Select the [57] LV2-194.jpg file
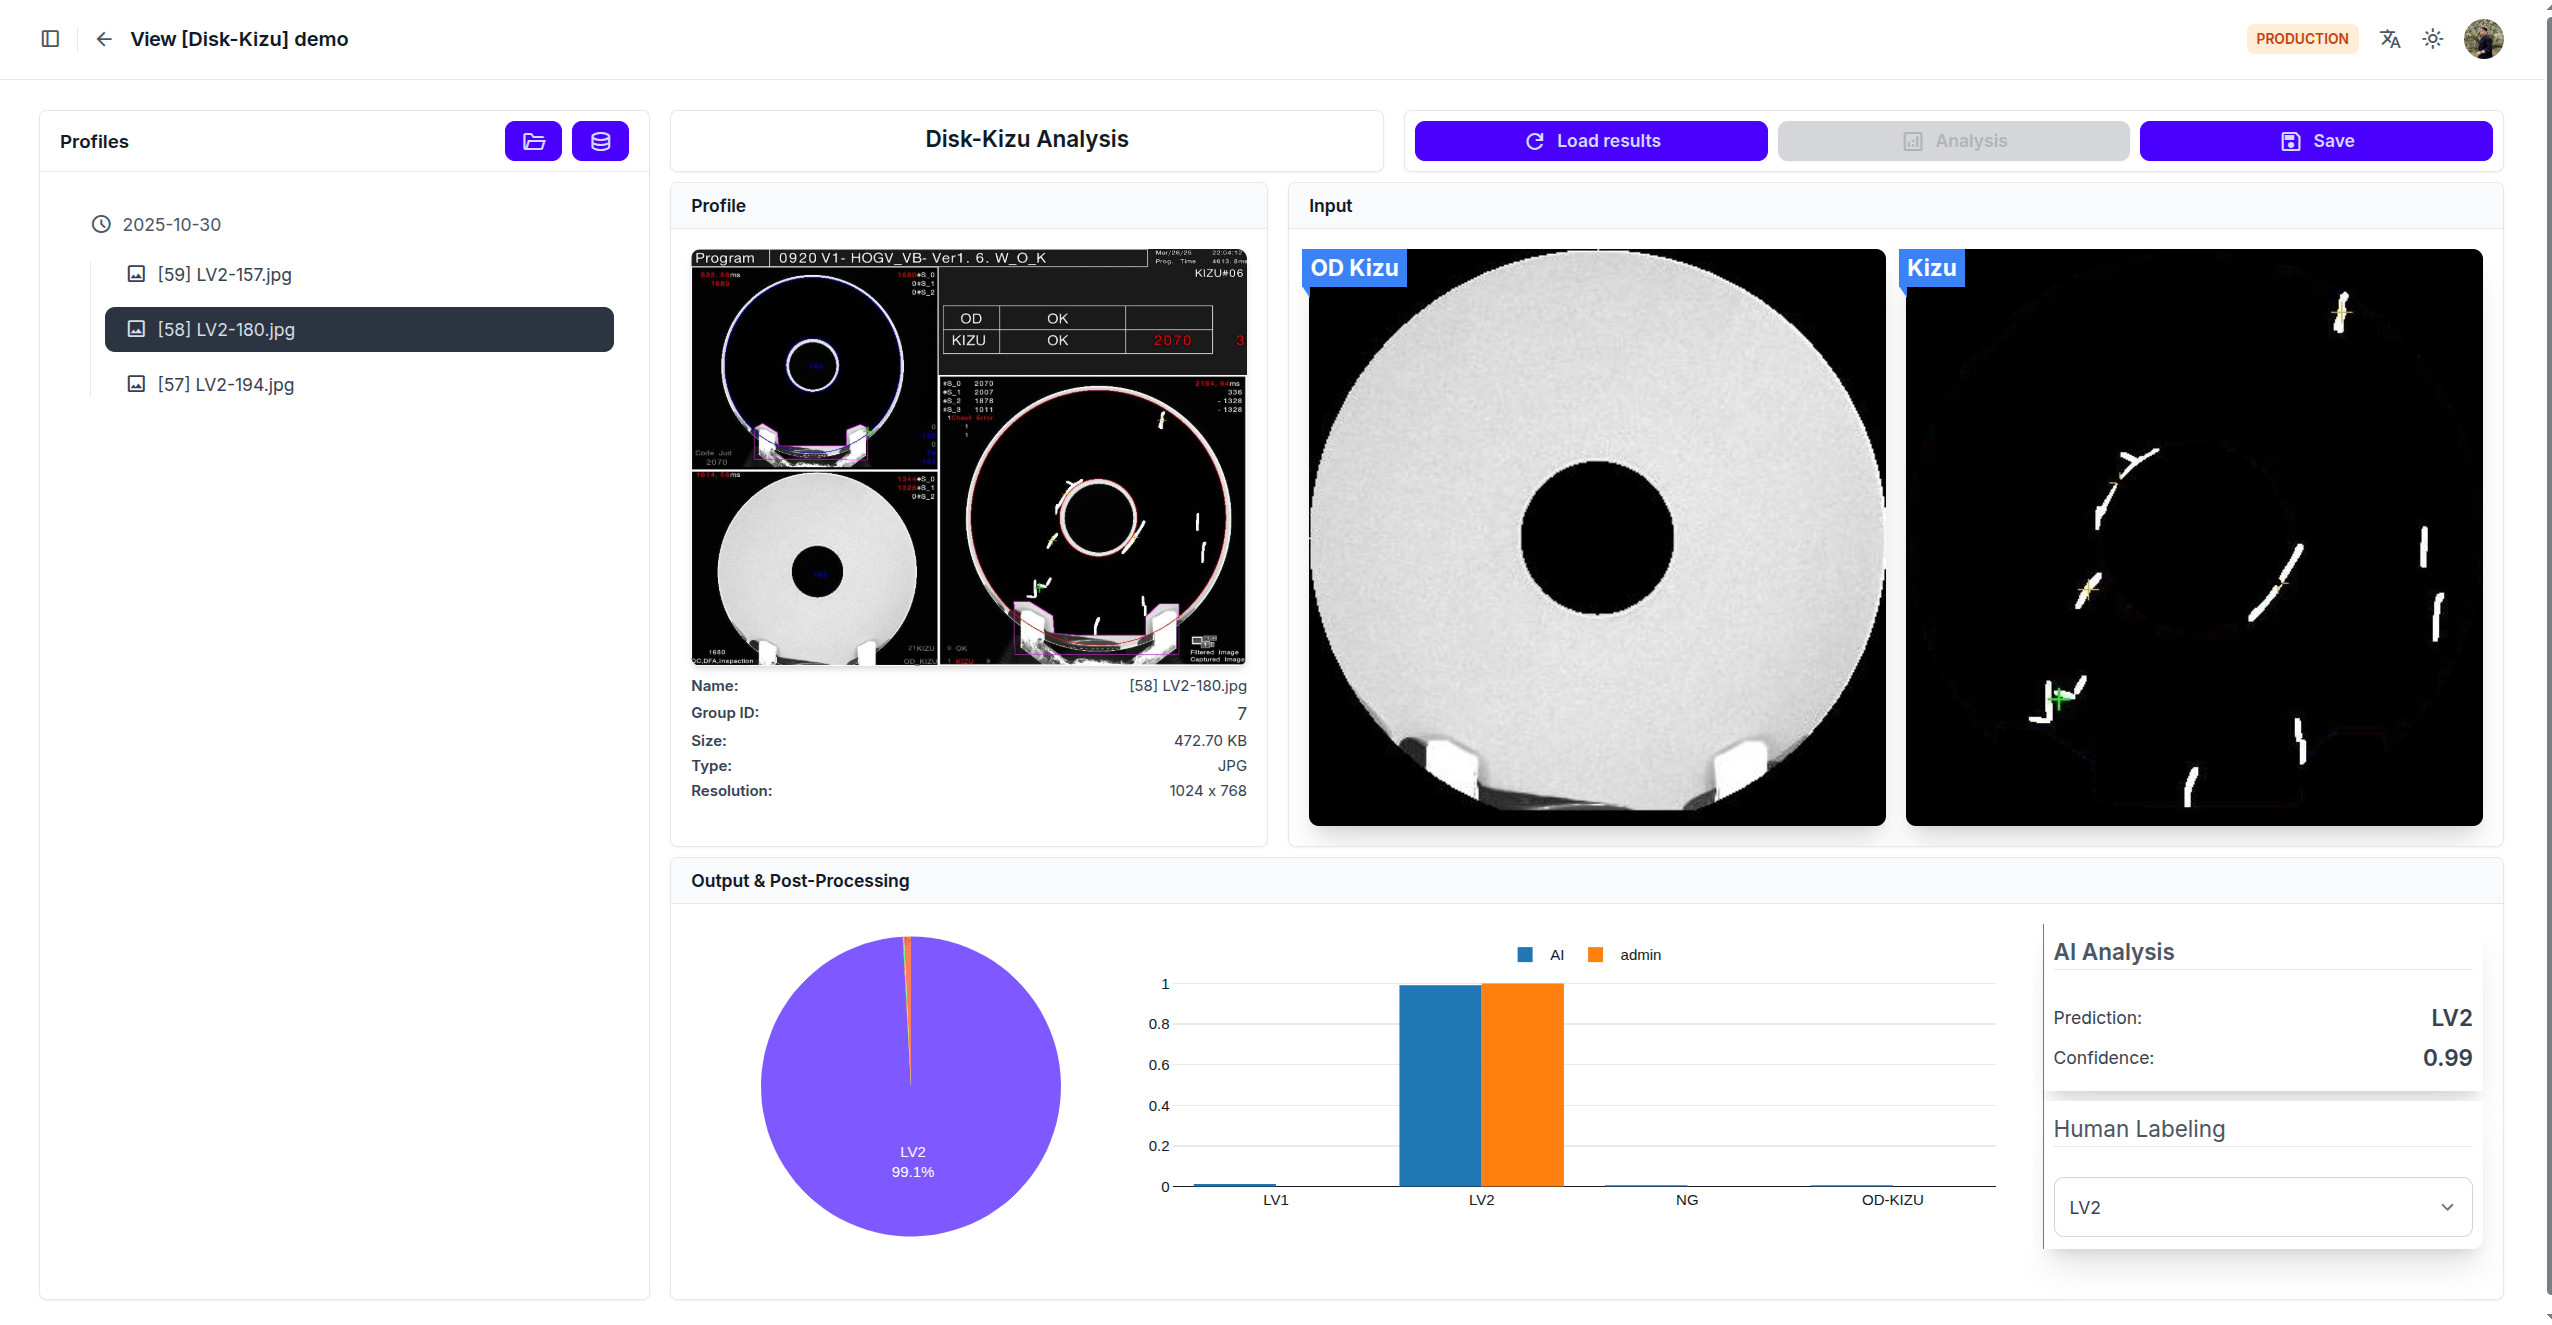This screenshot has width=2552, height=1325. pos(225,384)
